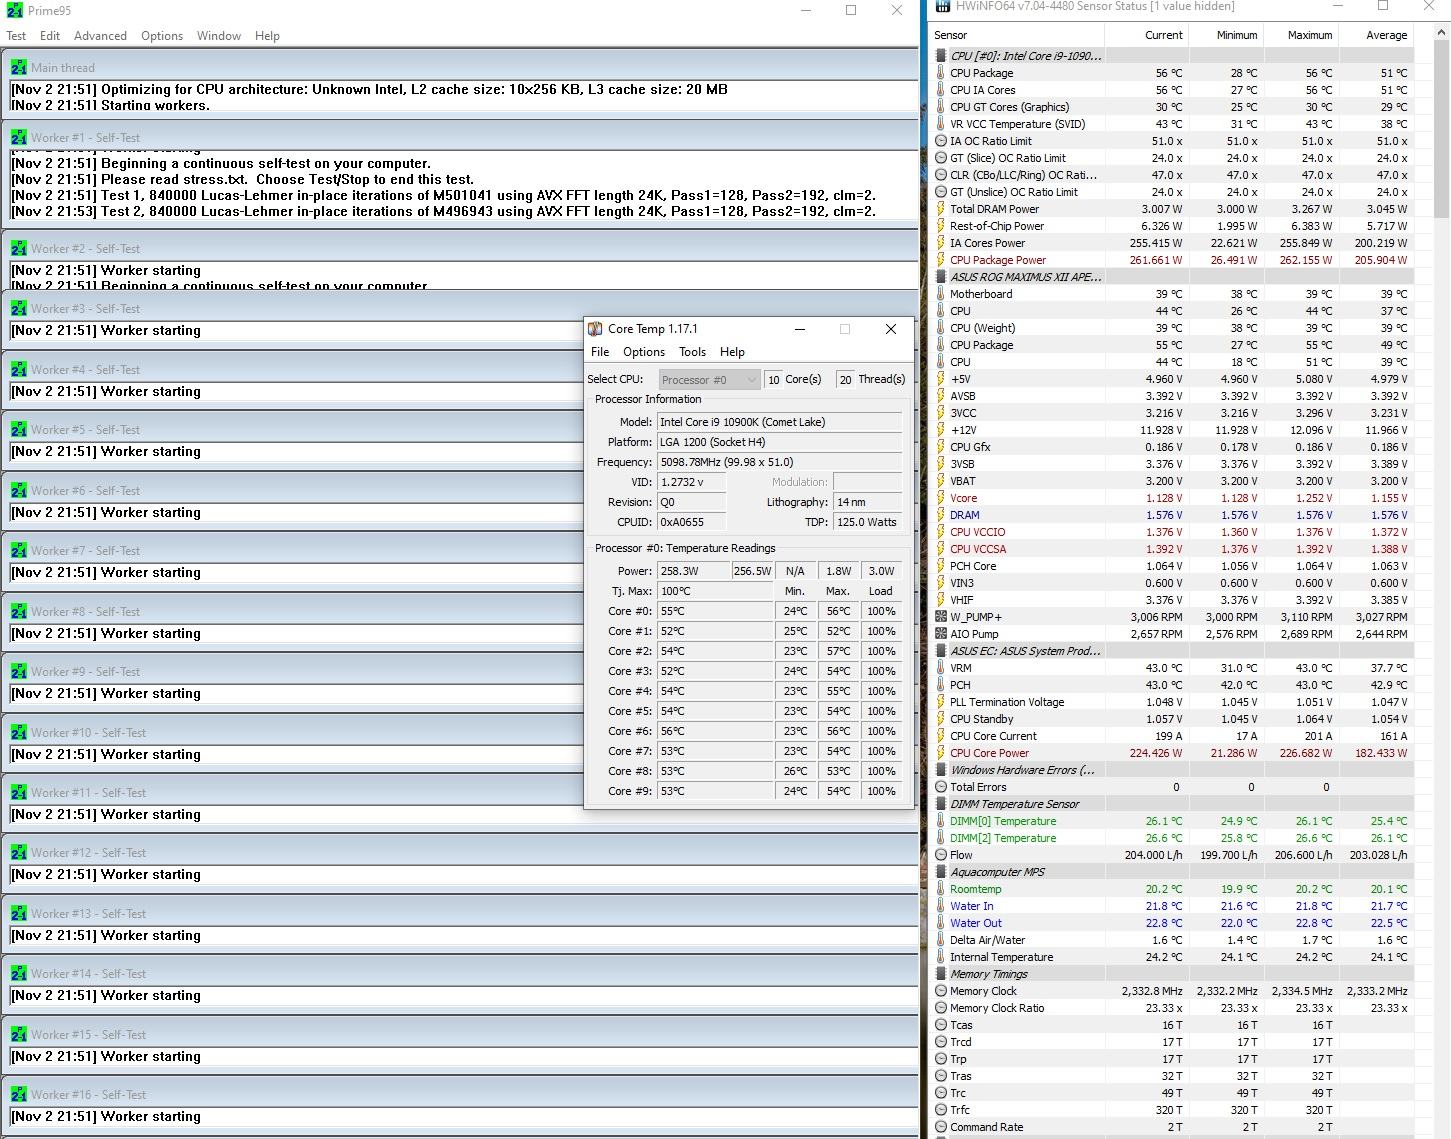Click the Windows Hardware Errors group icon

pyautogui.click(x=940, y=770)
